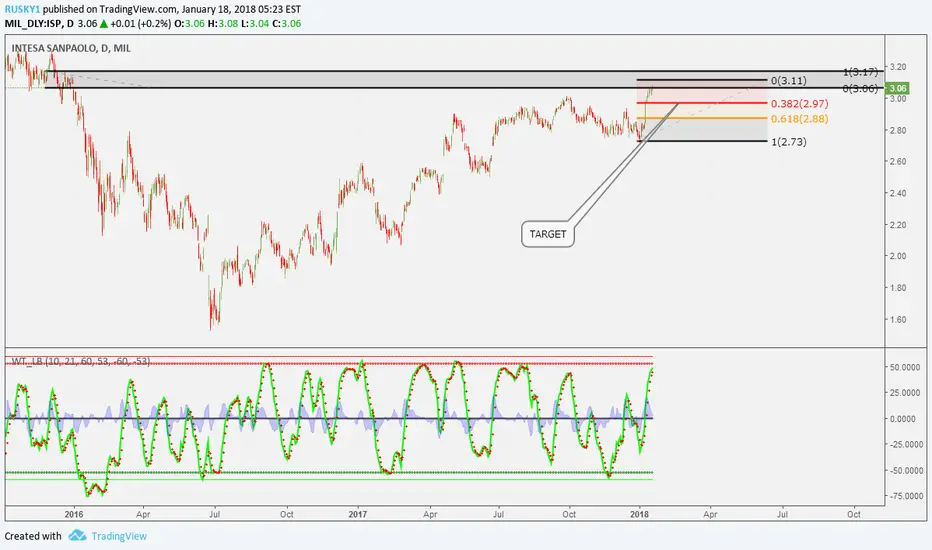Image resolution: width=932 pixels, height=550 pixels.
Task: Click the INTESA SANPAOLO, D, MIL chart title
Action: click(71, 48)
